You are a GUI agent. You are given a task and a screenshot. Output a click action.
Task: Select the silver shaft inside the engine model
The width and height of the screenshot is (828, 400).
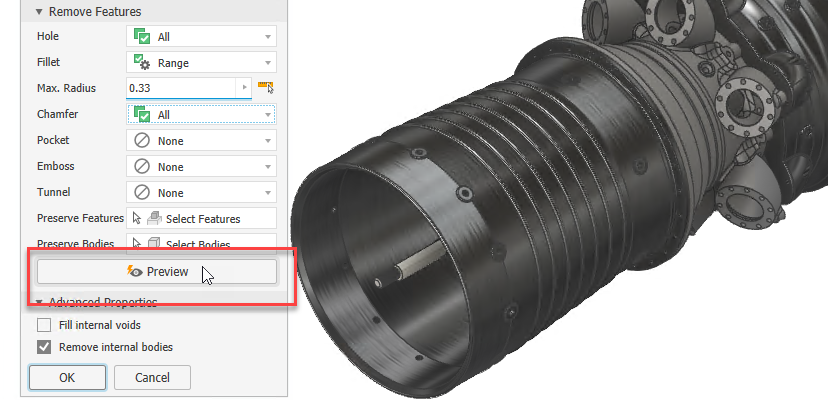(420, 261)
